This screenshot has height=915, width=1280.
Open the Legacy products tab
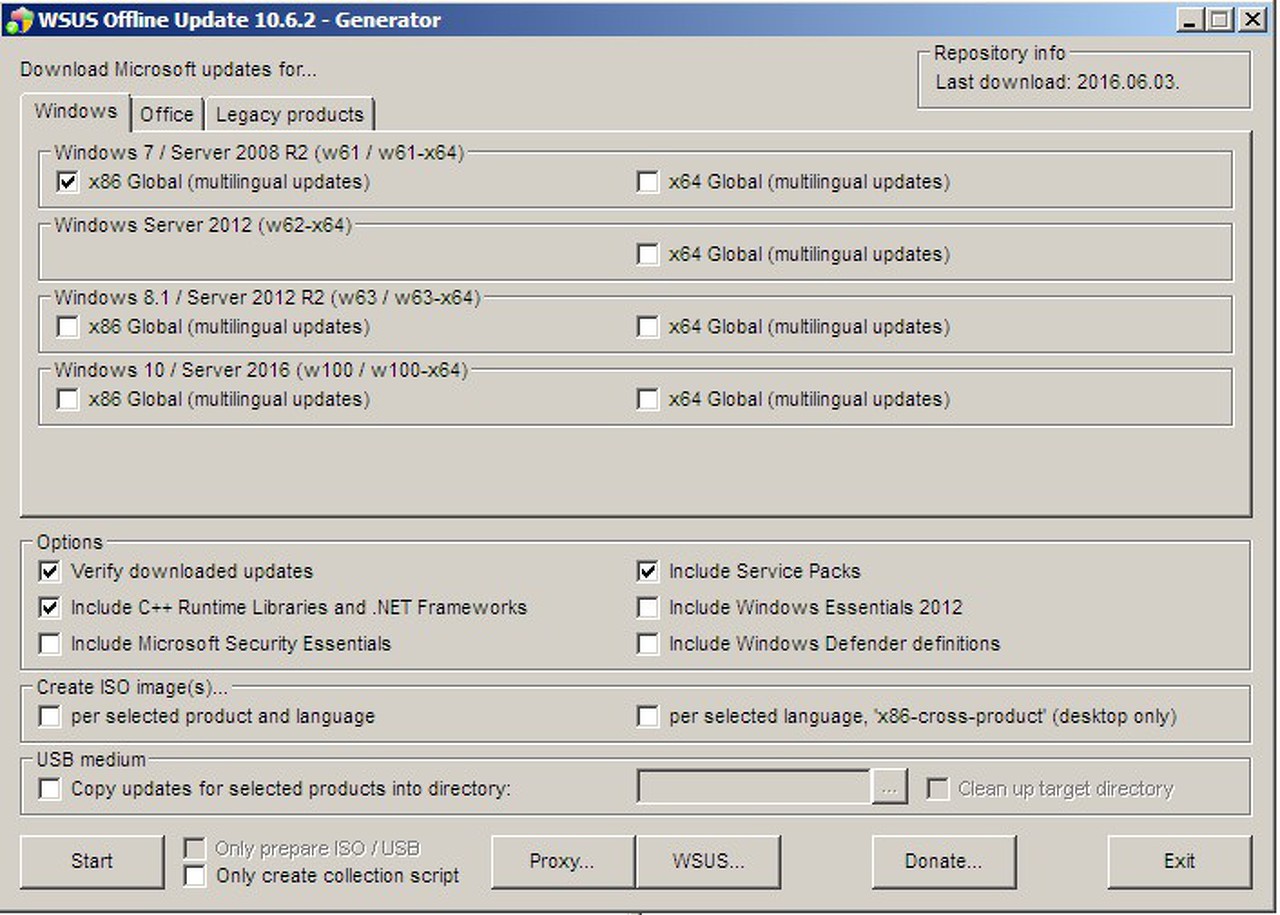(289, 114)
